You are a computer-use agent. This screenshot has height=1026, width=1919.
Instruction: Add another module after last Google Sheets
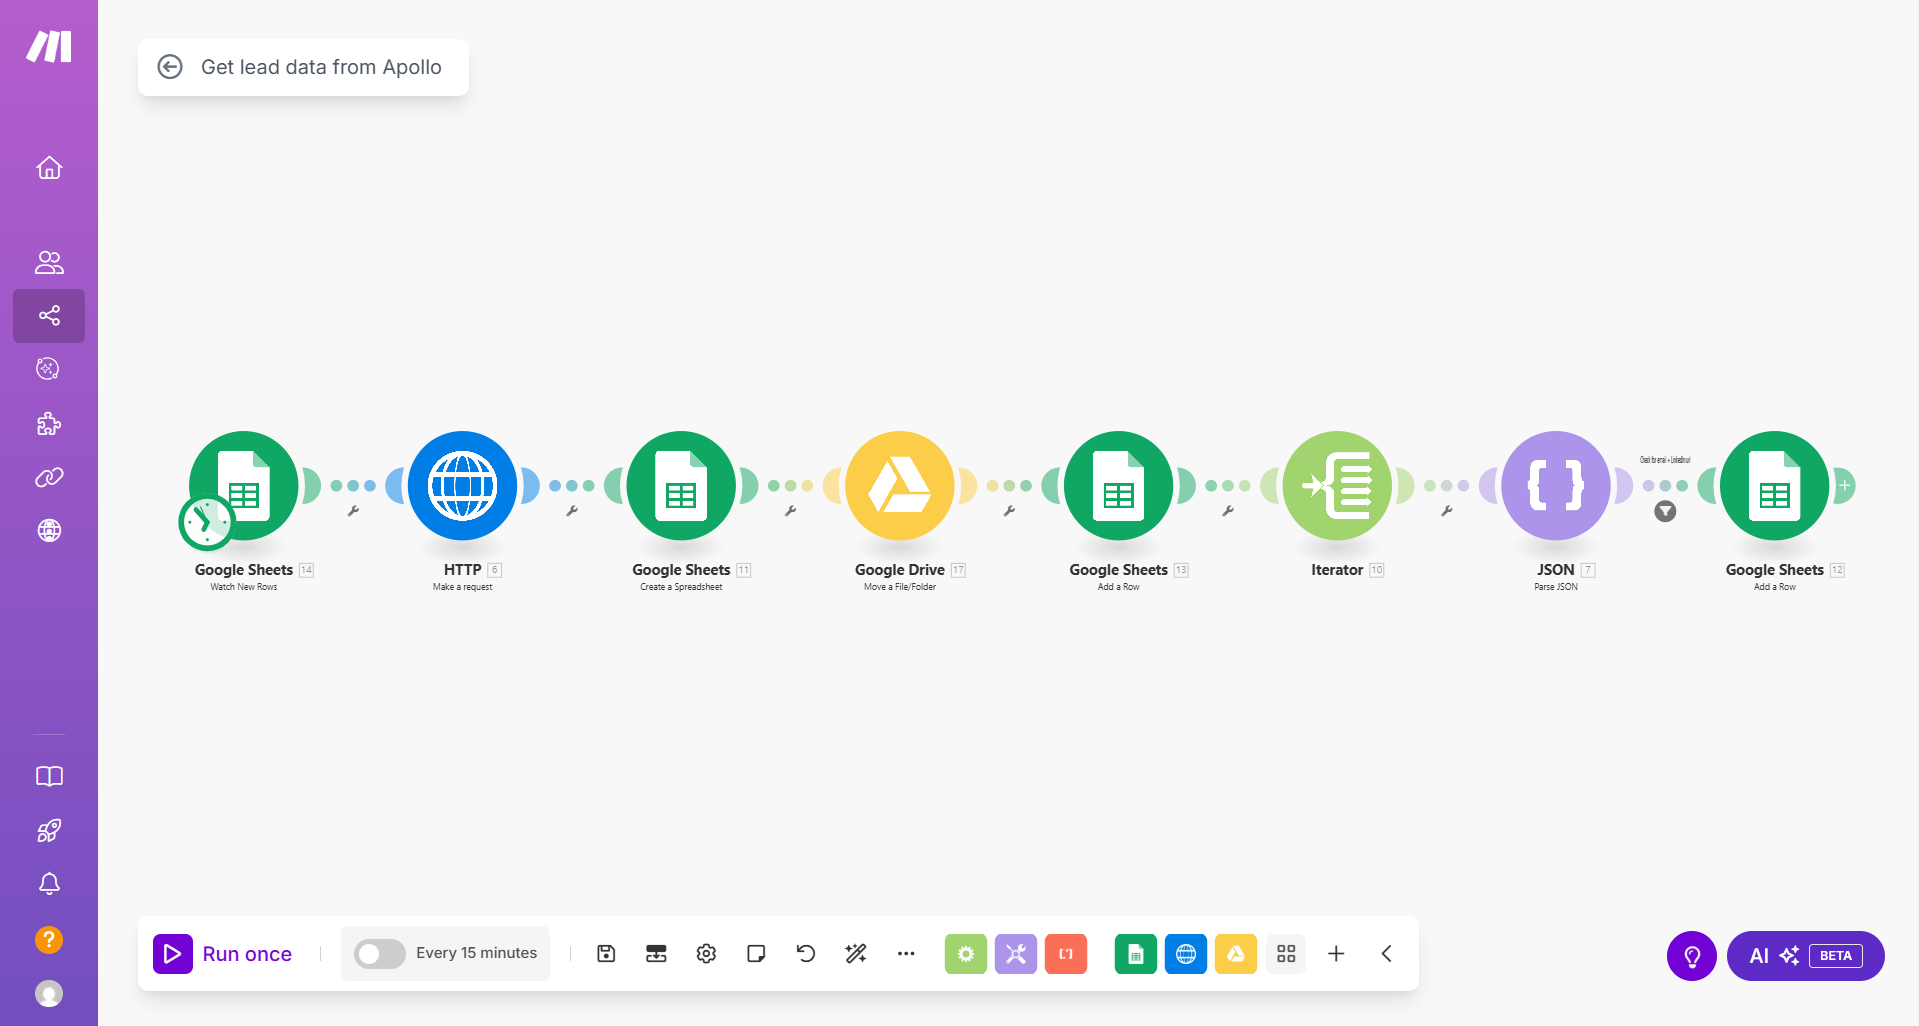click(x=1845, y=486)
